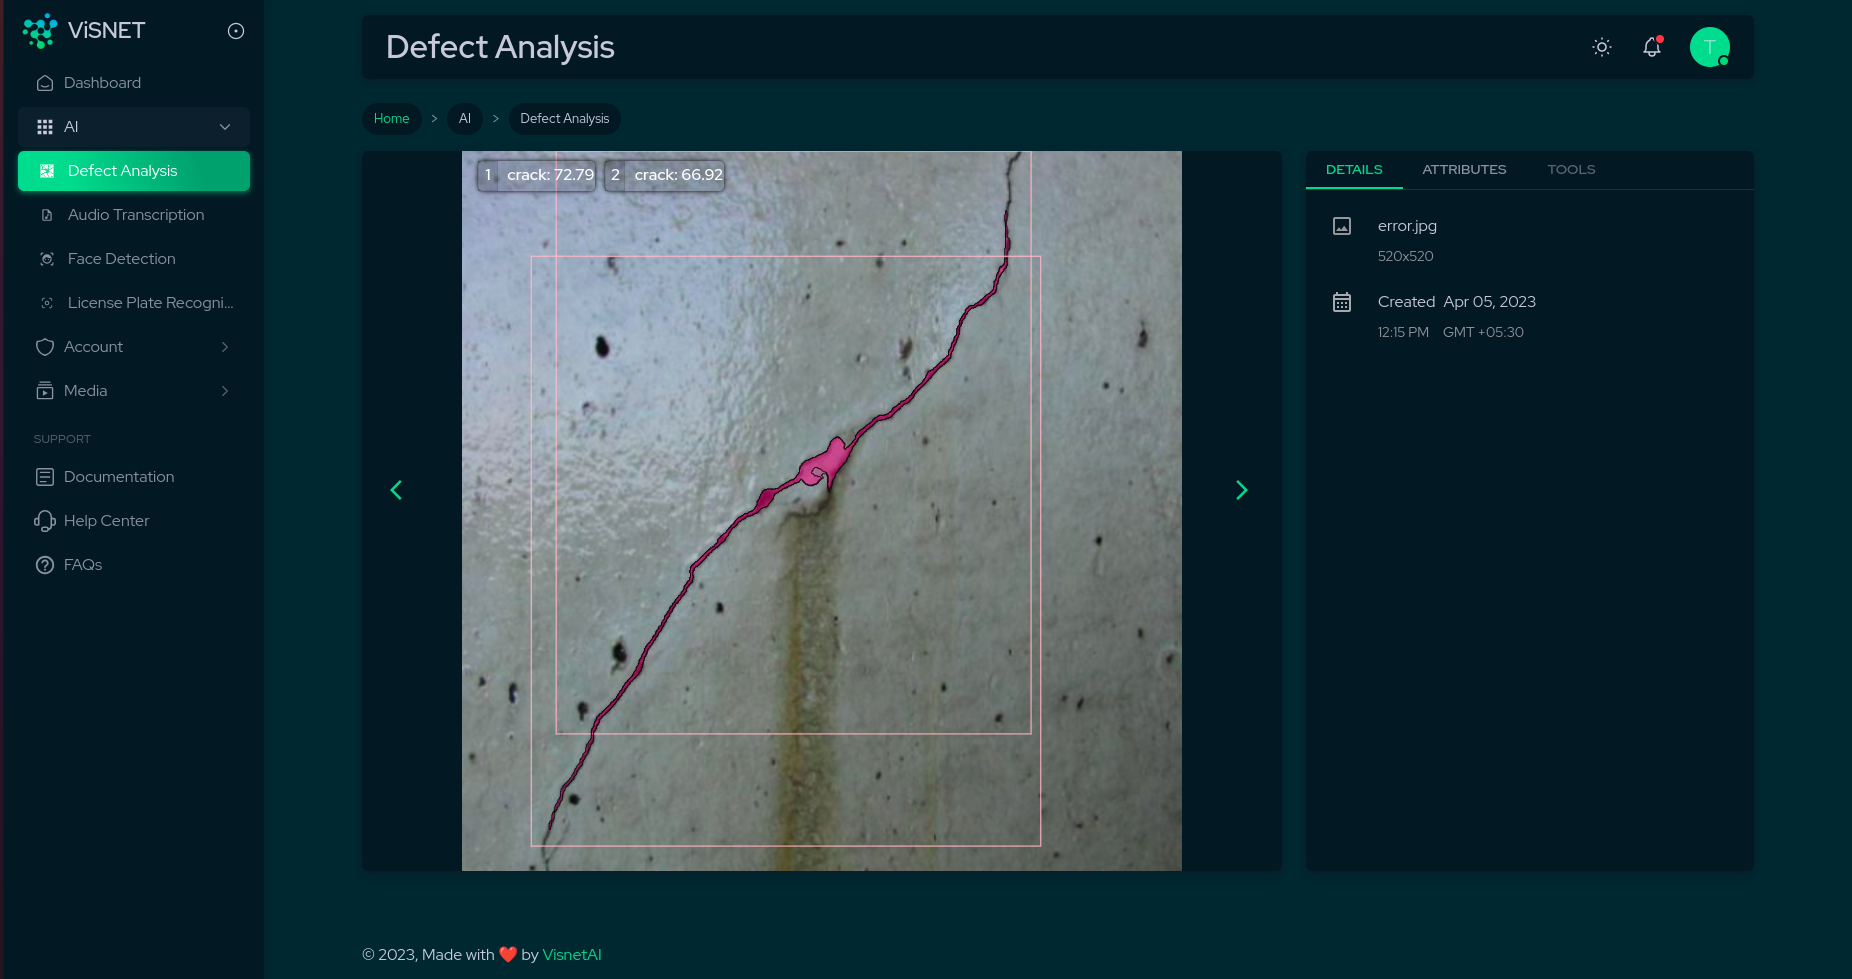Open the TOOLS tab
1852x979 pixels.
pyautogui.click(x=1570, y=169)
